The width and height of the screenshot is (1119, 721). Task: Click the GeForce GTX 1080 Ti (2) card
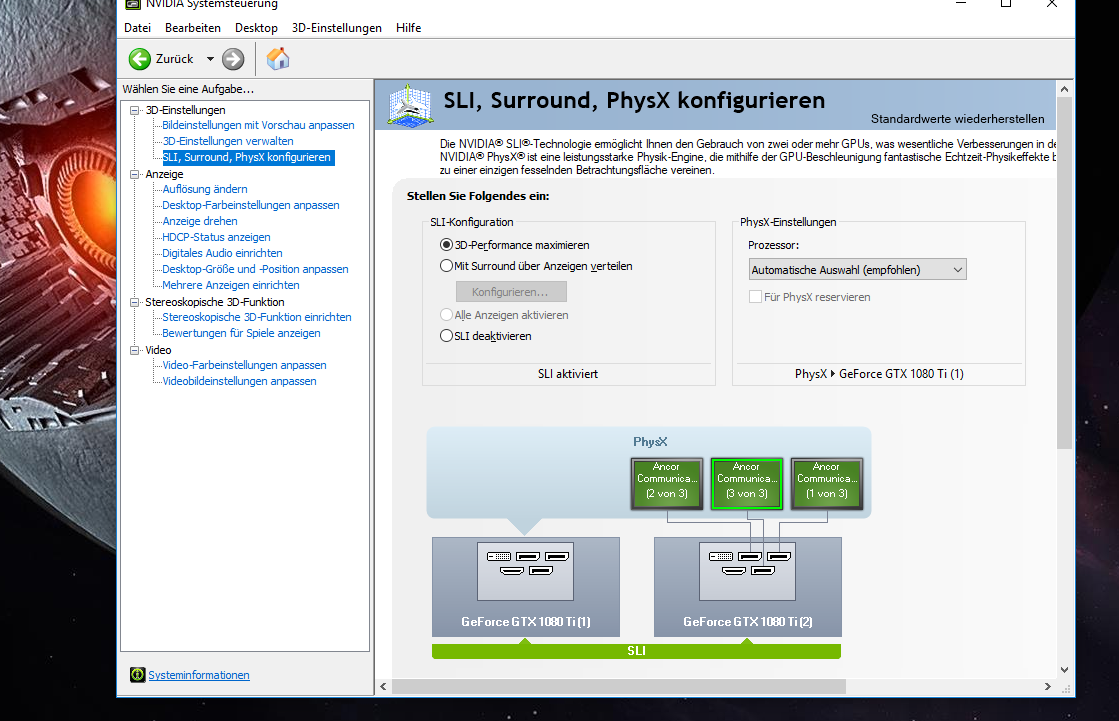point(748,587)
